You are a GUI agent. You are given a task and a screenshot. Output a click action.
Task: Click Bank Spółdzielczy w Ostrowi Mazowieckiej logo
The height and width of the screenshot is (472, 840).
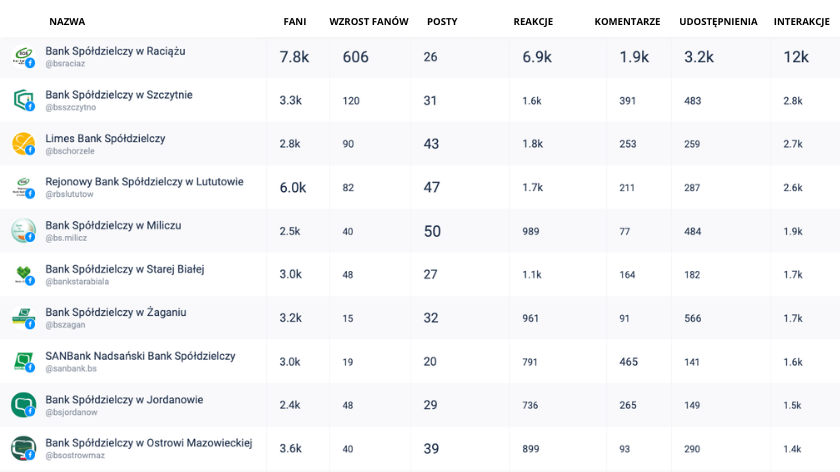[23, 448]
